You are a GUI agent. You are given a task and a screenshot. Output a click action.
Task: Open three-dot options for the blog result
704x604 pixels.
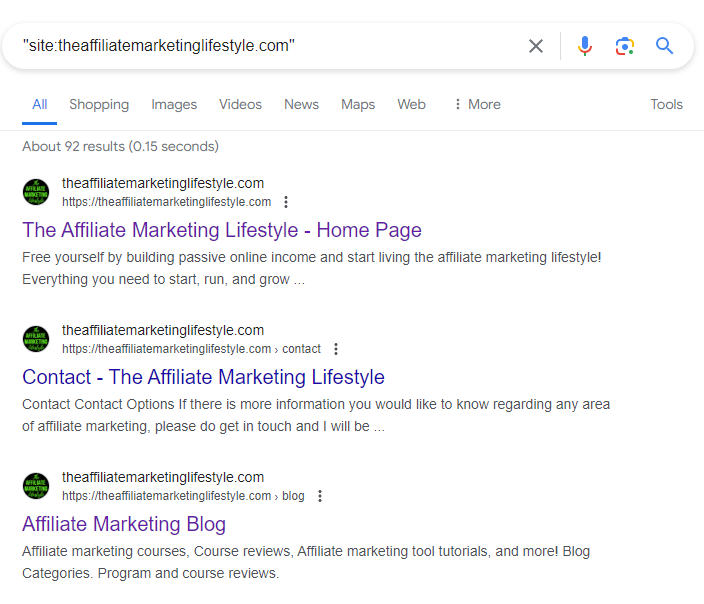pyautogui.click(x=319, y=496)
